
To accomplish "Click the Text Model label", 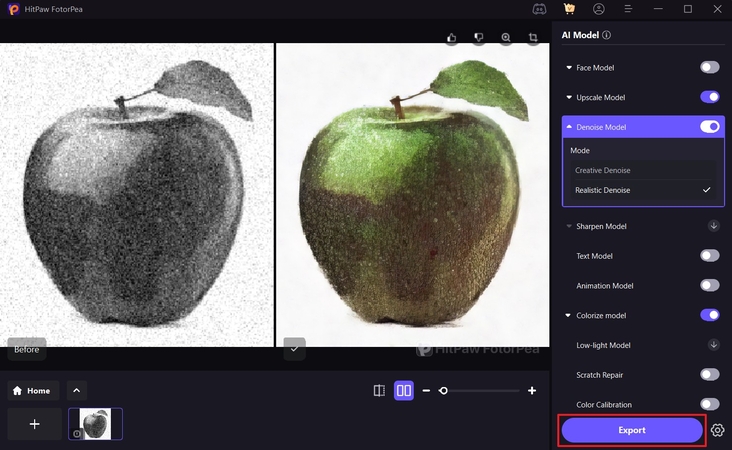I will coord(594,256).
